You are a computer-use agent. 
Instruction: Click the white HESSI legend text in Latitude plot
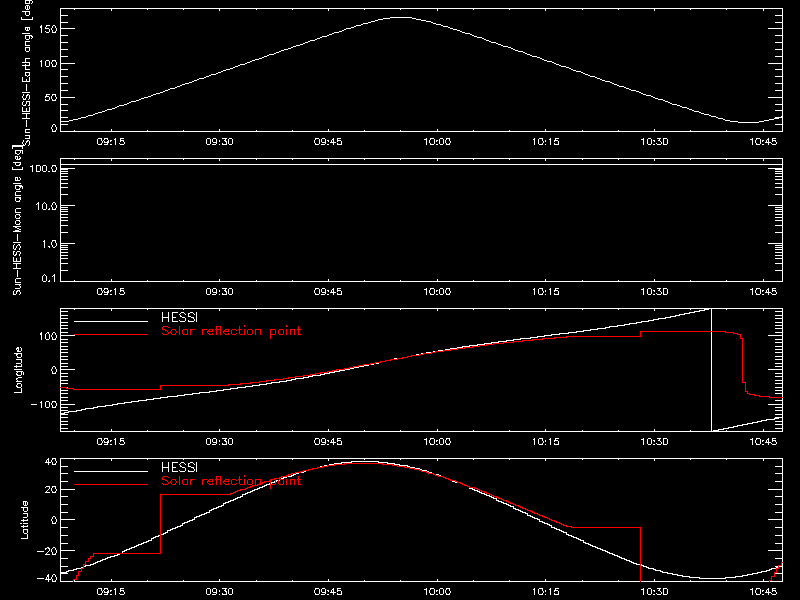click(x=179, y=467)
